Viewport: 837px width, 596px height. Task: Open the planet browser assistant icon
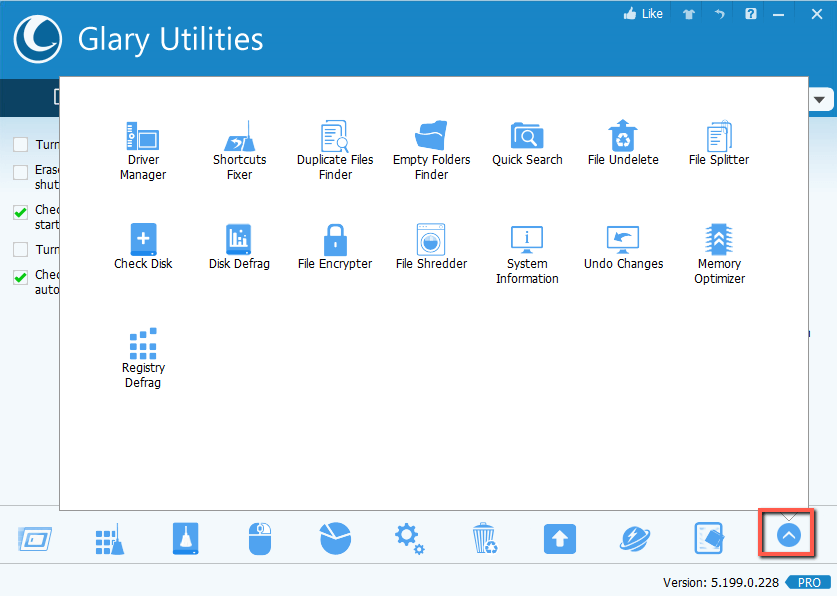[635, 539]
